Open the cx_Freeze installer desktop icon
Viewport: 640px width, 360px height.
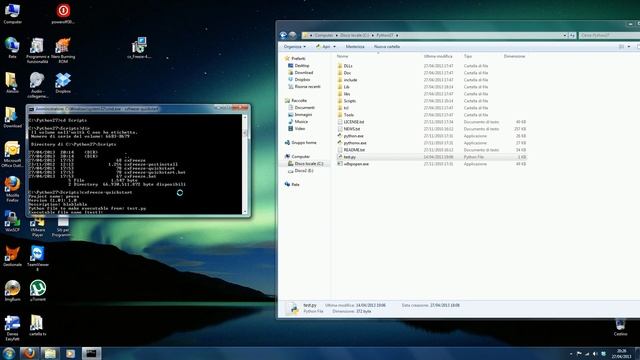[139, 48]
